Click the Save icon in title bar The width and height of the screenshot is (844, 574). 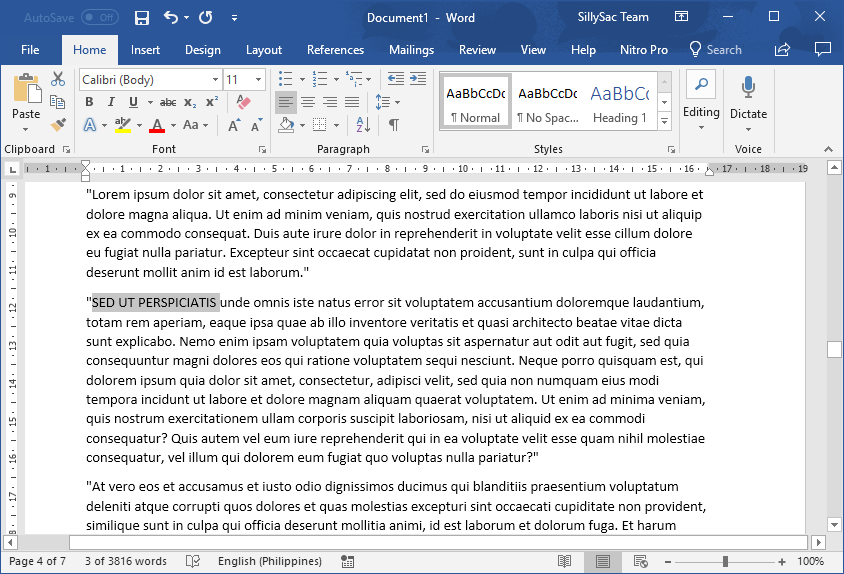point(142,18)
